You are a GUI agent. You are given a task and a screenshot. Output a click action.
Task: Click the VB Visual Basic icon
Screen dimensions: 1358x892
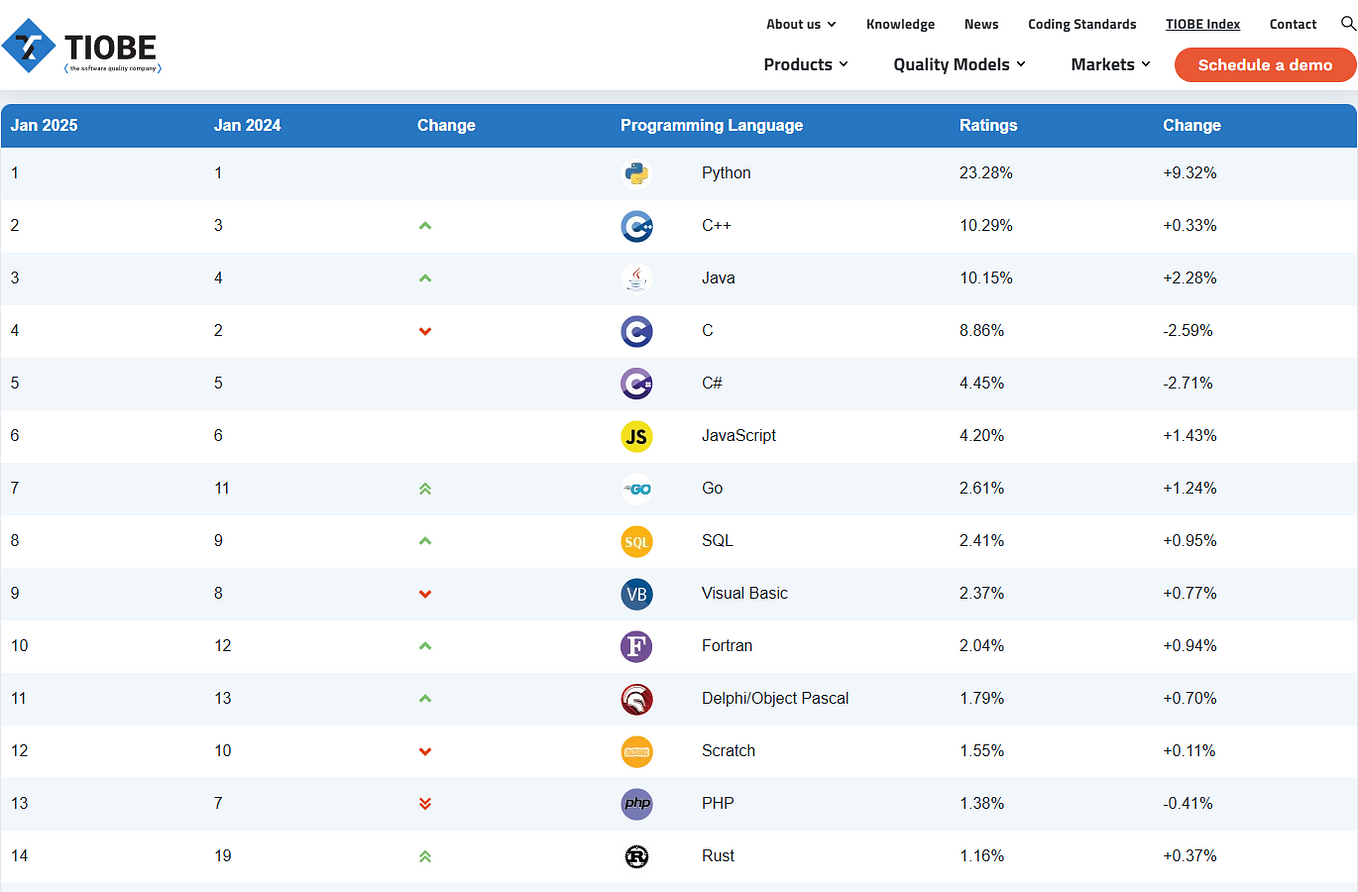[637, 593]
